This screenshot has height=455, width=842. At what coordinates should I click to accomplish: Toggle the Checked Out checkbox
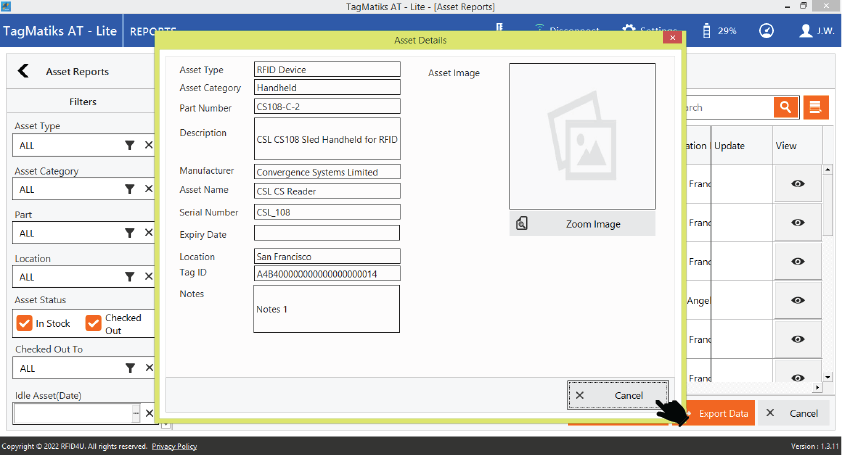pos(94,324)
